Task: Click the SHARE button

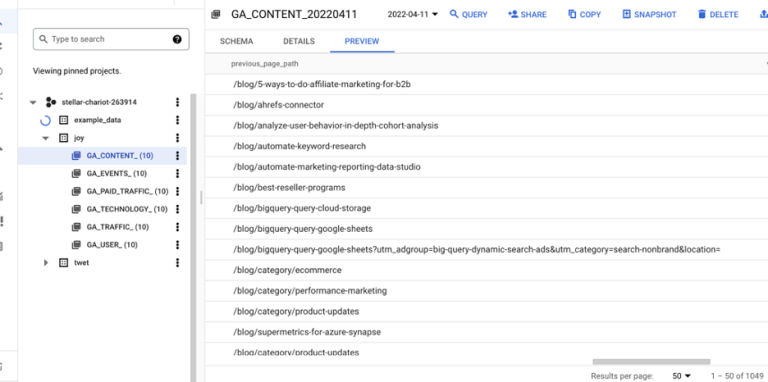Action: point(527,14)
